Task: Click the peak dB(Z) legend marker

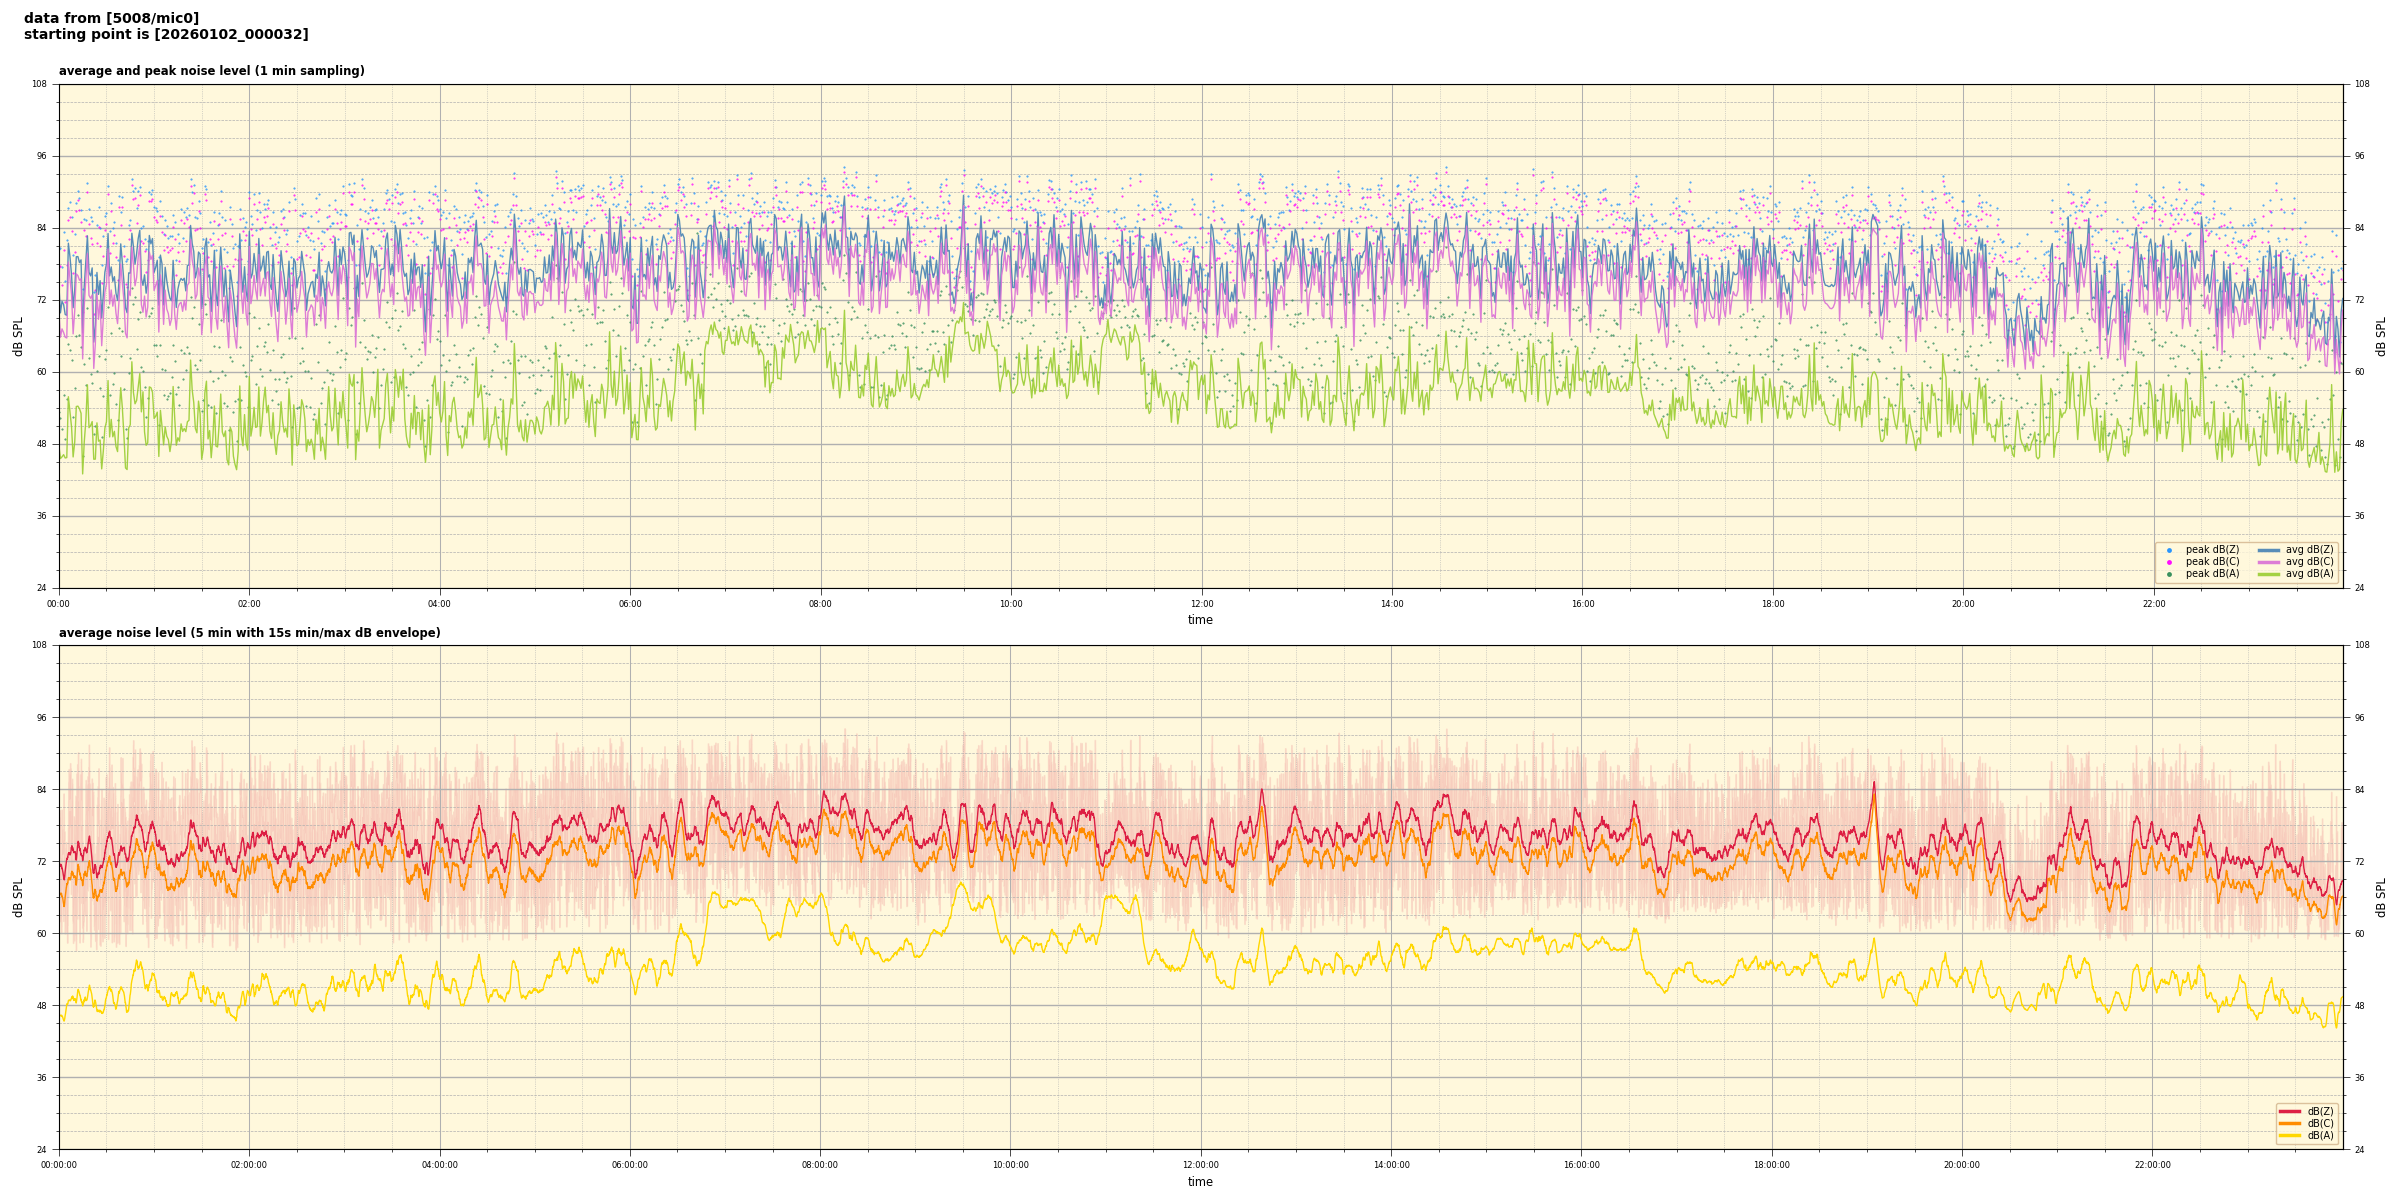Action: (x=2169, y=550)
